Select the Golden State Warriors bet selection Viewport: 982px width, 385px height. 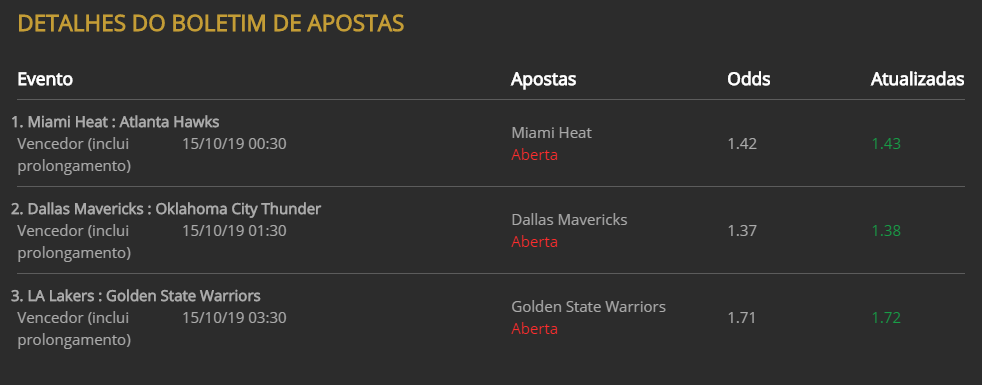[x=588, y=307]
